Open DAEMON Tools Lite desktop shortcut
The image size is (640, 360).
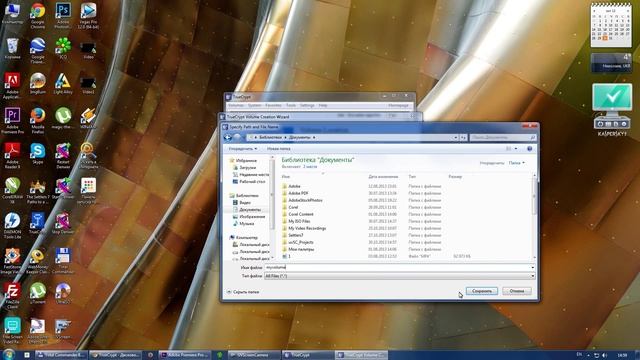12,225
